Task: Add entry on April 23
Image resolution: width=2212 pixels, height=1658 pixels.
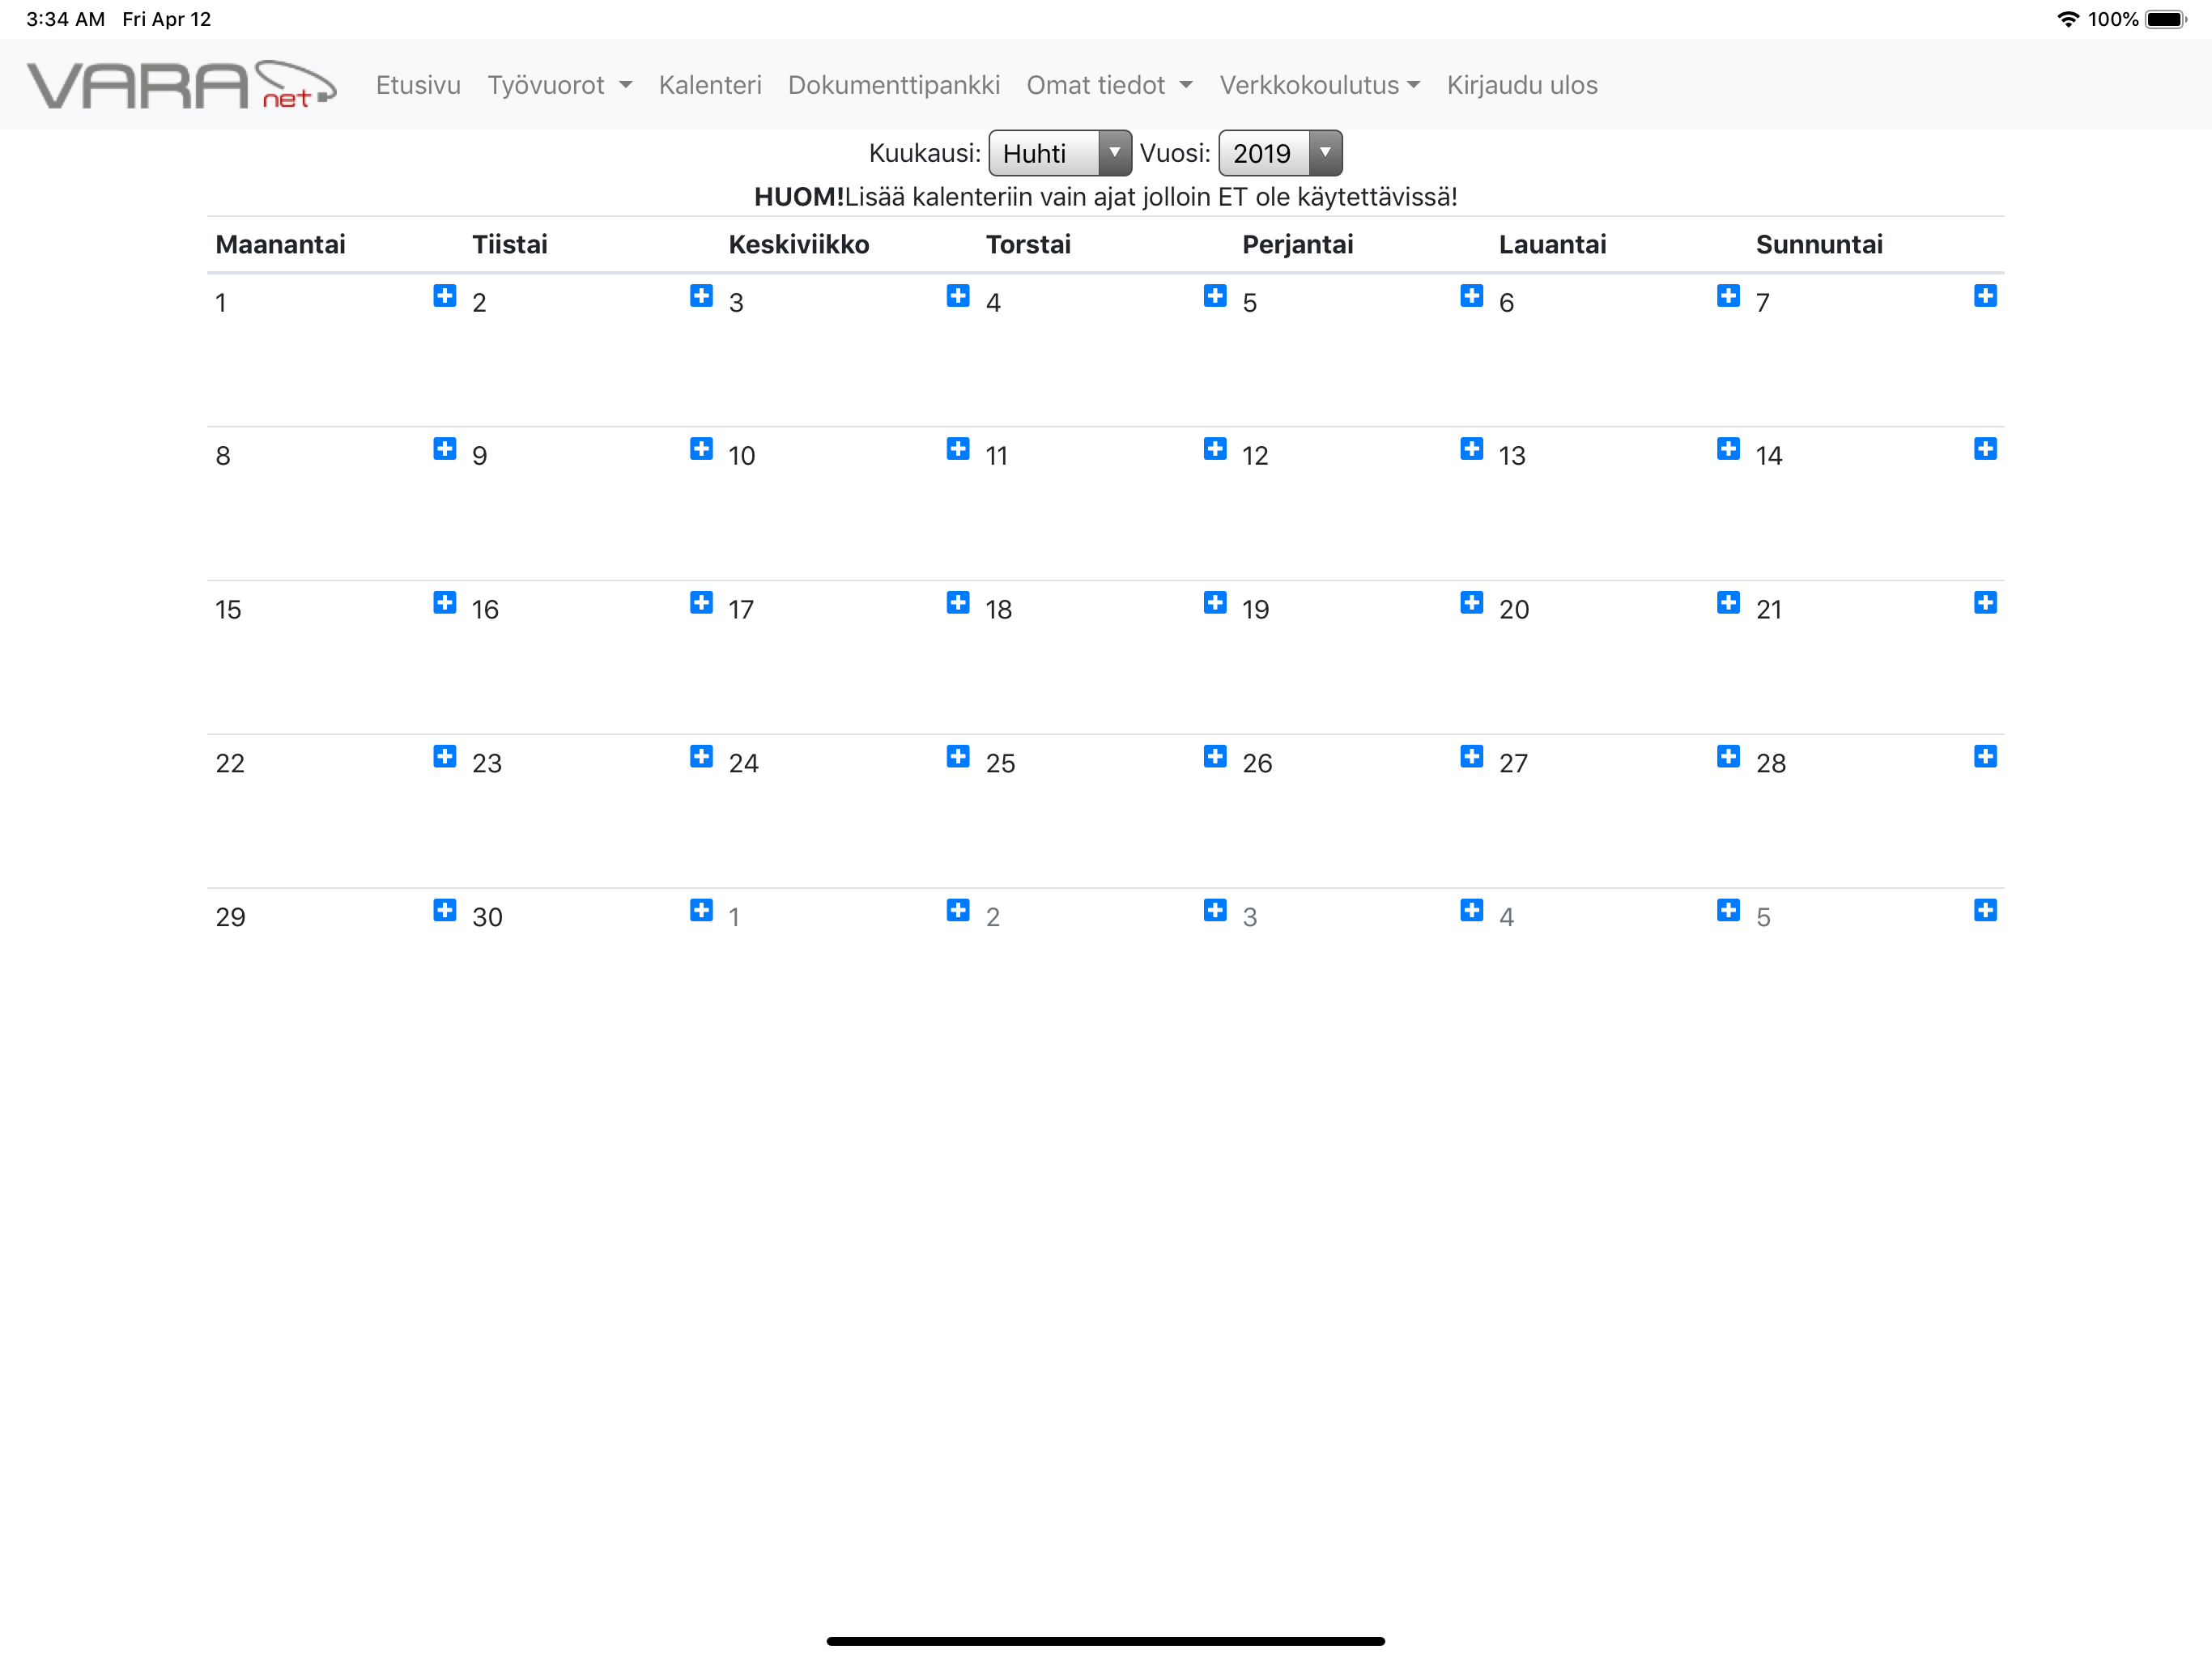Action: pyautogui.click(x=701, y=756)
